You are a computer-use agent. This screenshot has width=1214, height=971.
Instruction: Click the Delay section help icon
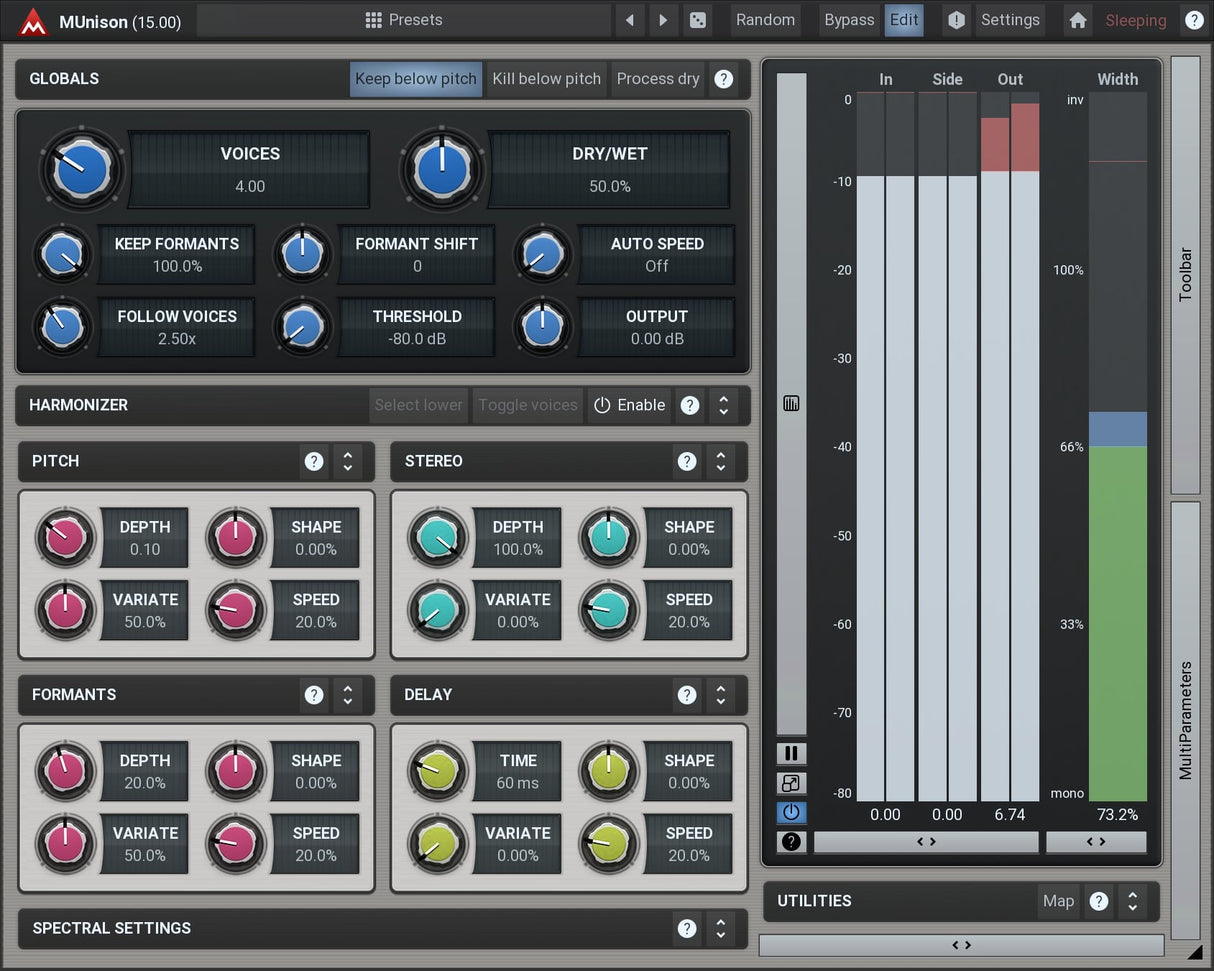pos(686,695)
